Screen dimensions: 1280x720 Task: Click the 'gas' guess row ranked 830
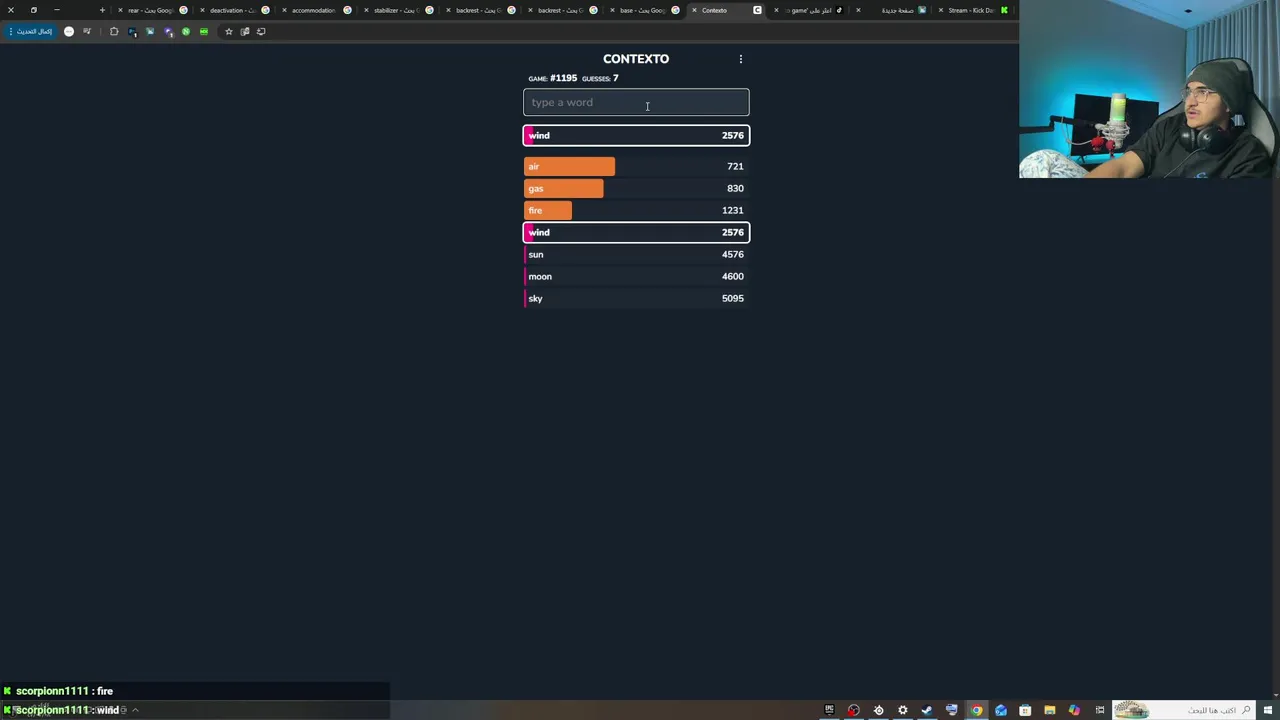click(x=636, y=188)
